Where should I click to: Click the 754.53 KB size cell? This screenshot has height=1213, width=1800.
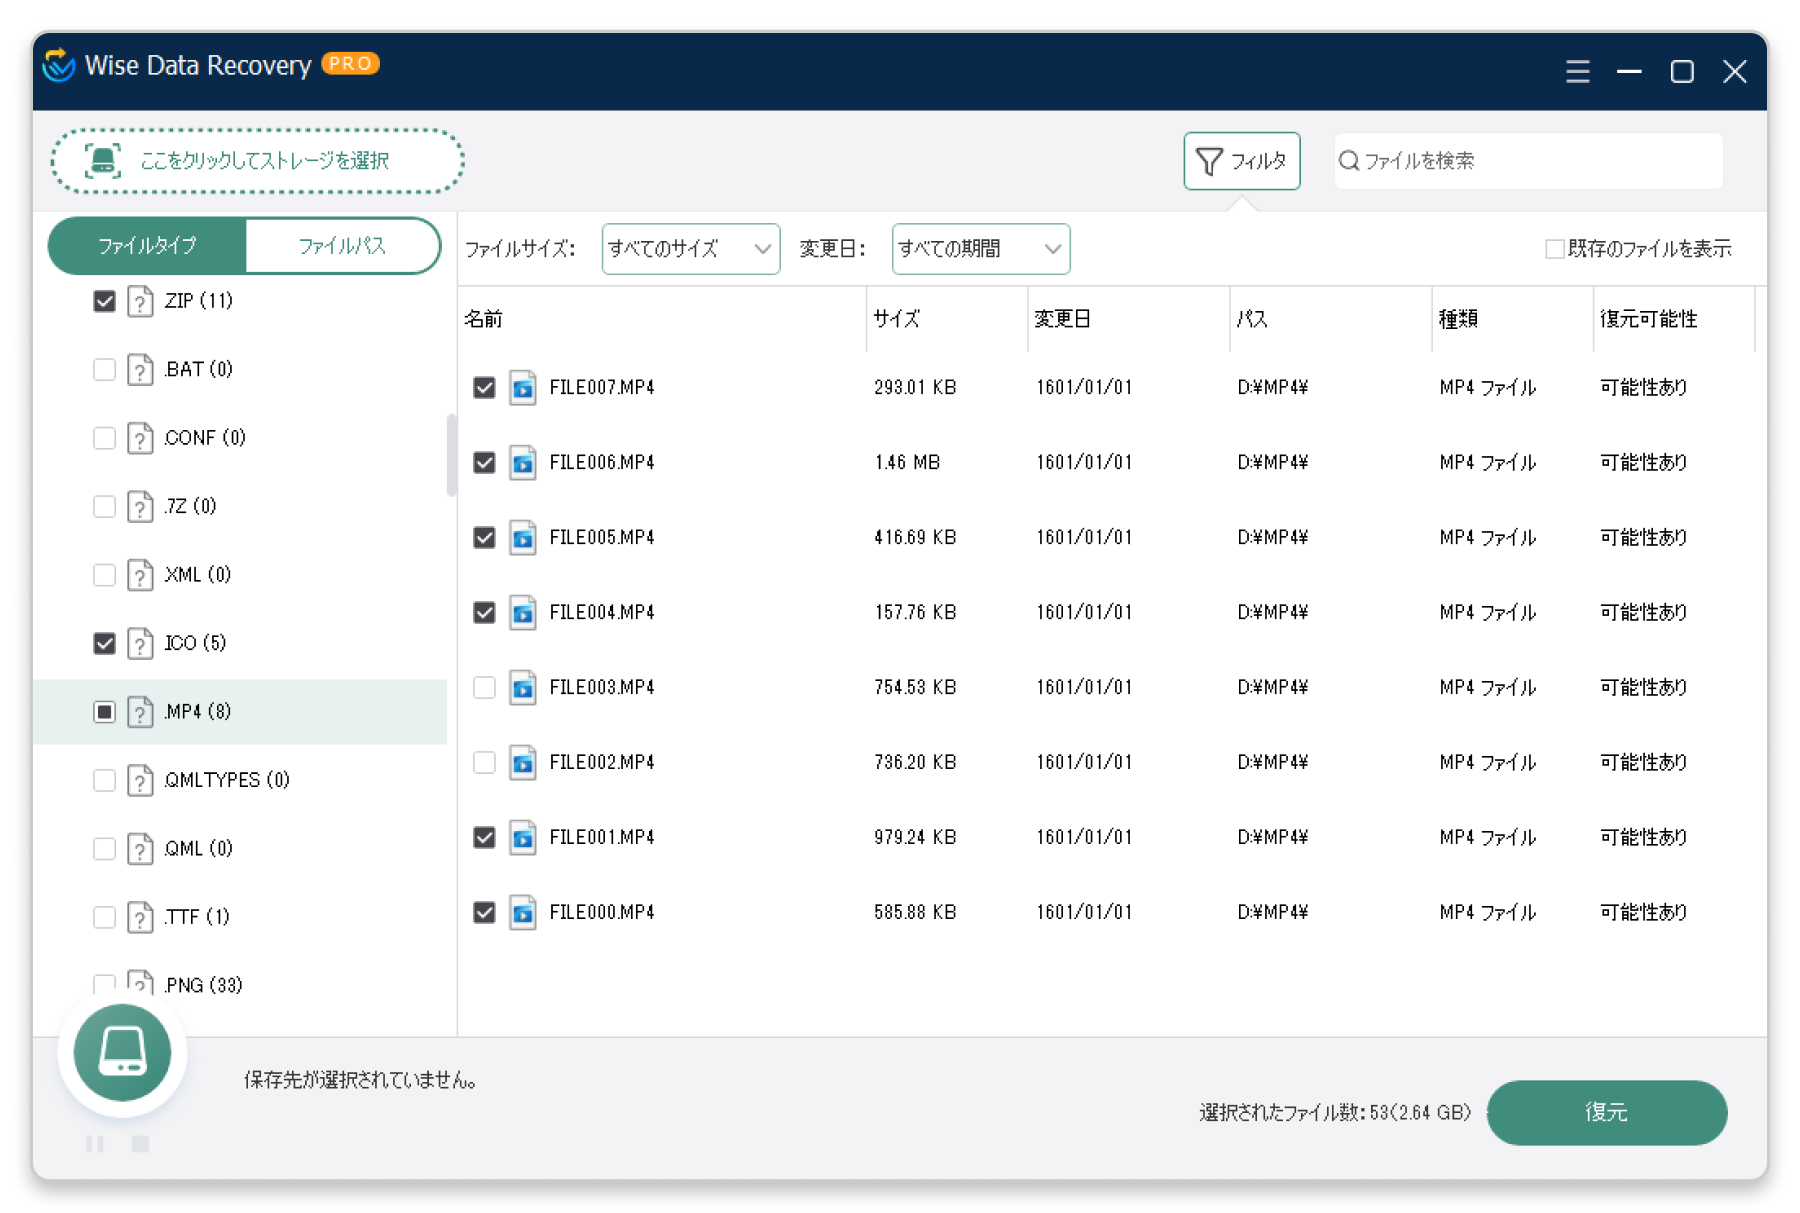915,687
